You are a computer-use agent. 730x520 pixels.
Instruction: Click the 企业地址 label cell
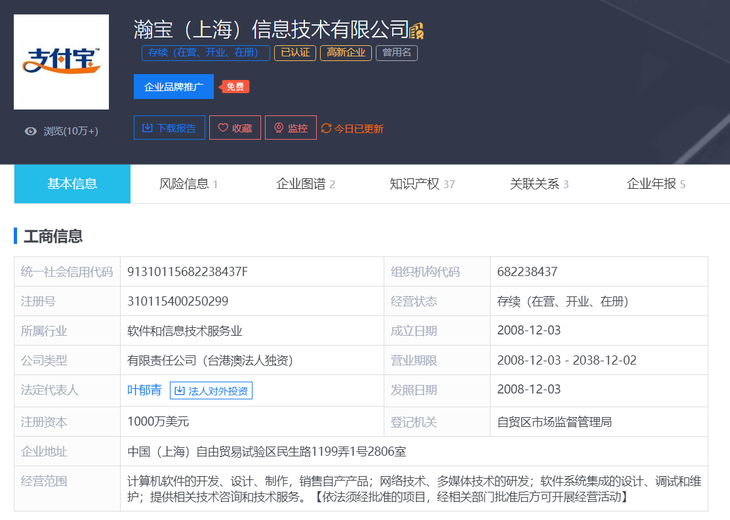click(67, 452)
